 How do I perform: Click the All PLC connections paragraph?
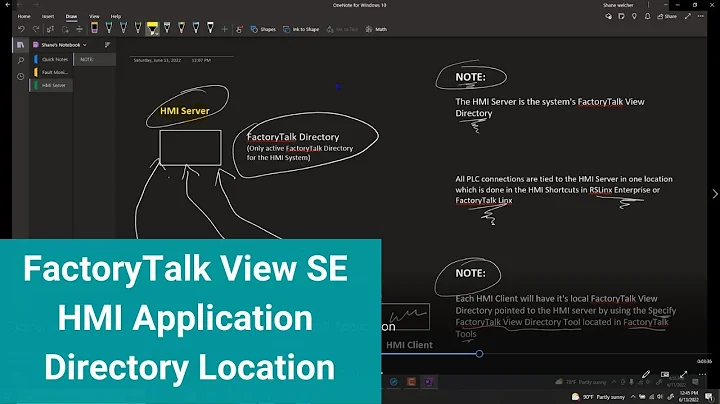tap(564, 190)
